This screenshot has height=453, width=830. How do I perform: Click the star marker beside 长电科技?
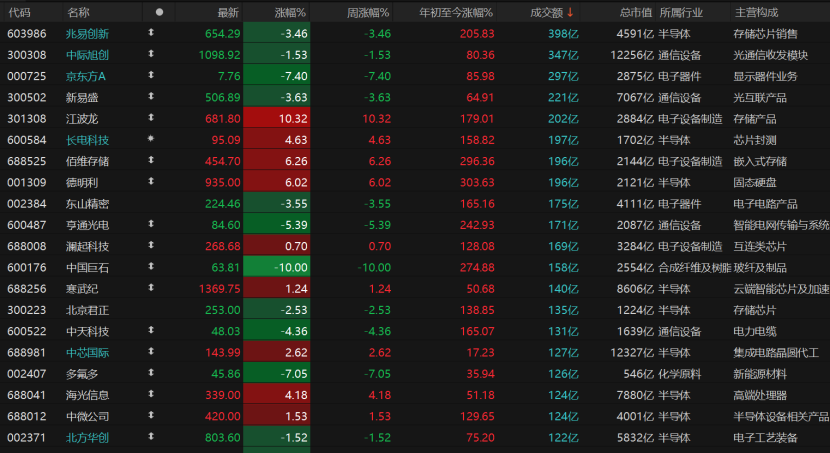(x=151, y=139)
